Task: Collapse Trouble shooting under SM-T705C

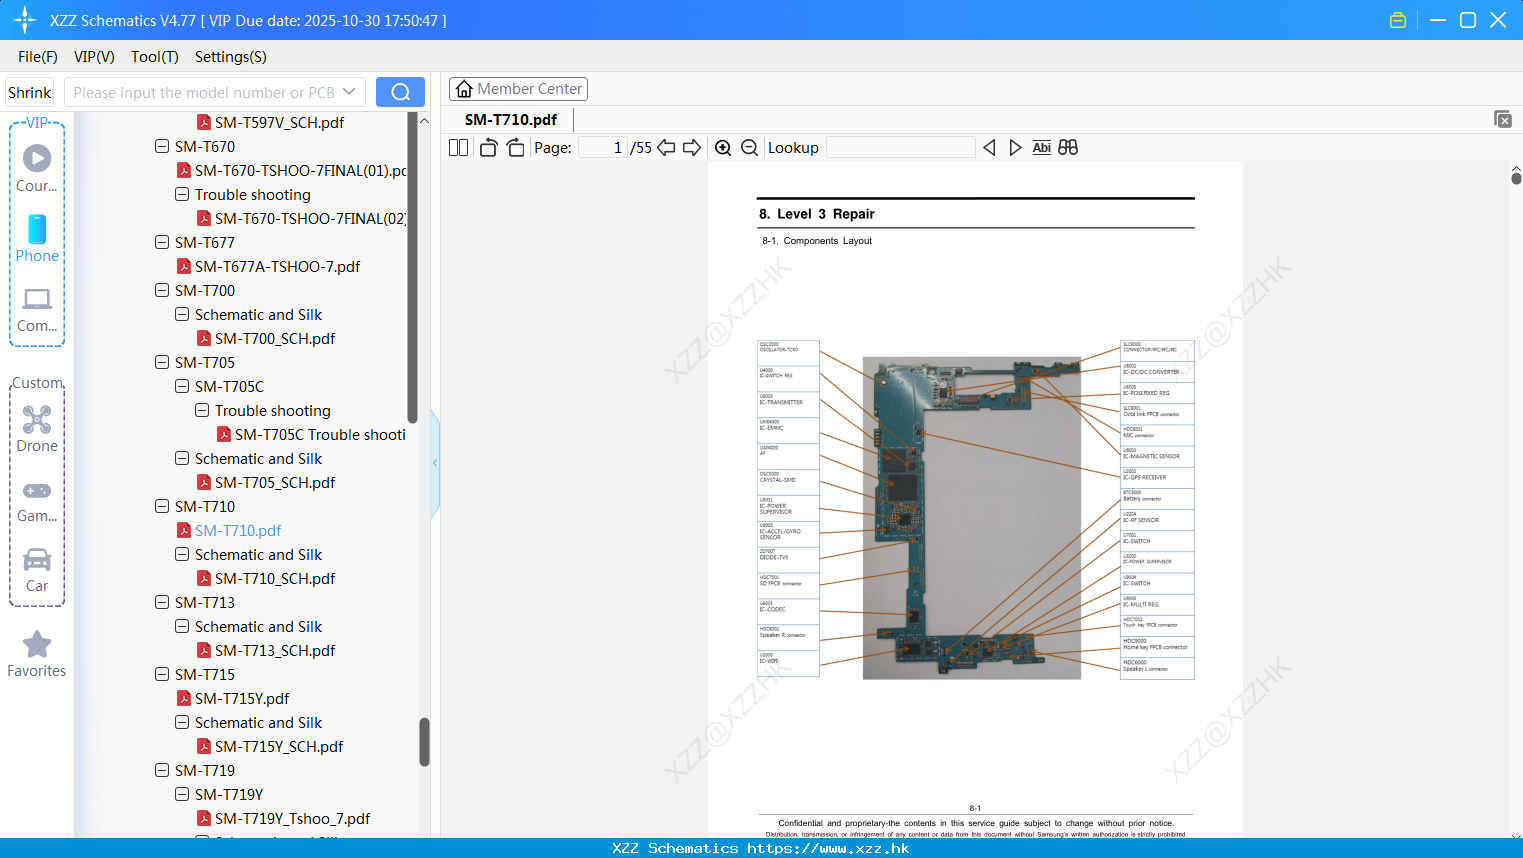Action: coord(202,411)
